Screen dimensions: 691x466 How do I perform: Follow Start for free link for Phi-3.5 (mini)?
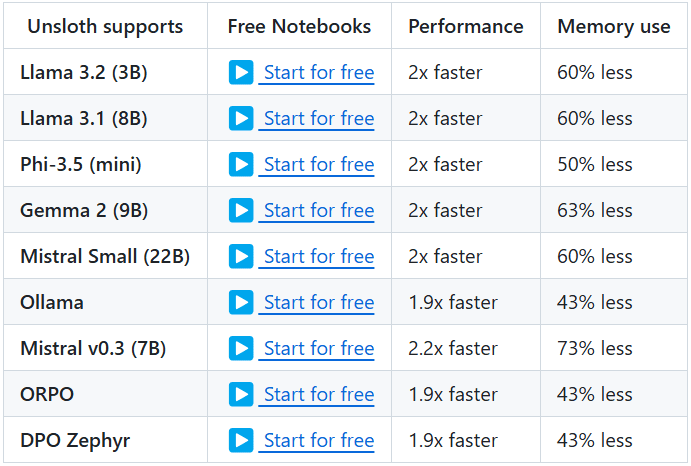[319, 165]
